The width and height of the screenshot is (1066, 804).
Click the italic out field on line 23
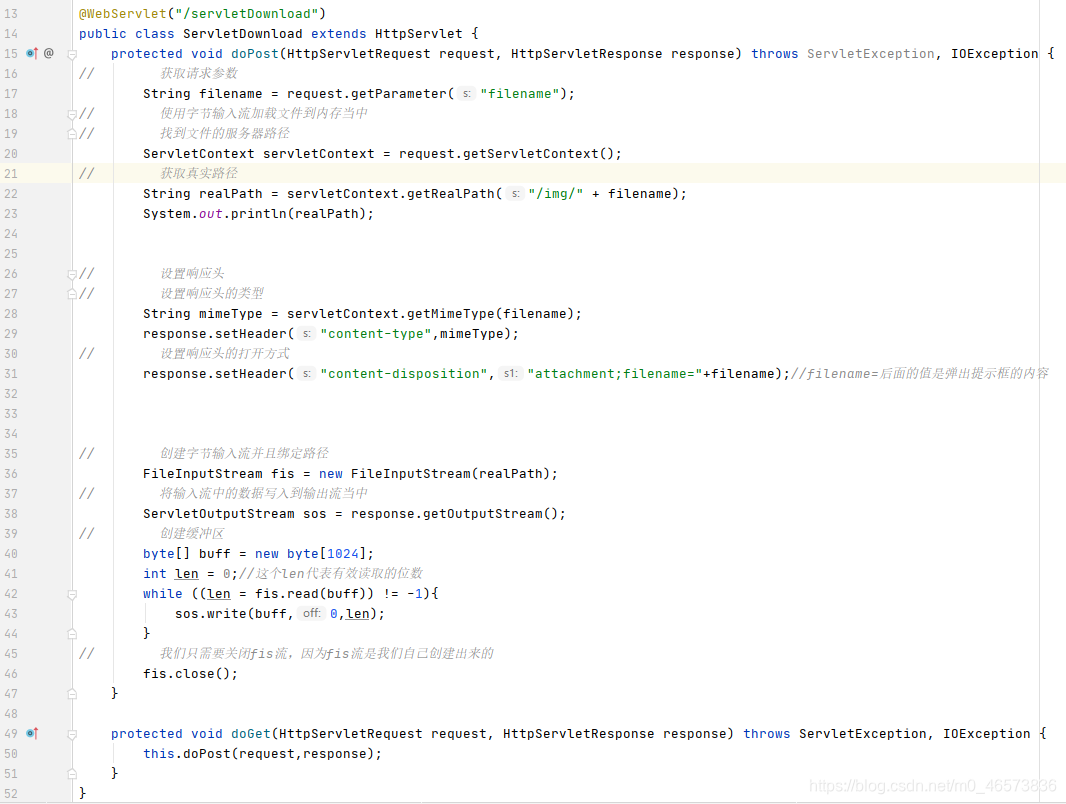point(211,213)
